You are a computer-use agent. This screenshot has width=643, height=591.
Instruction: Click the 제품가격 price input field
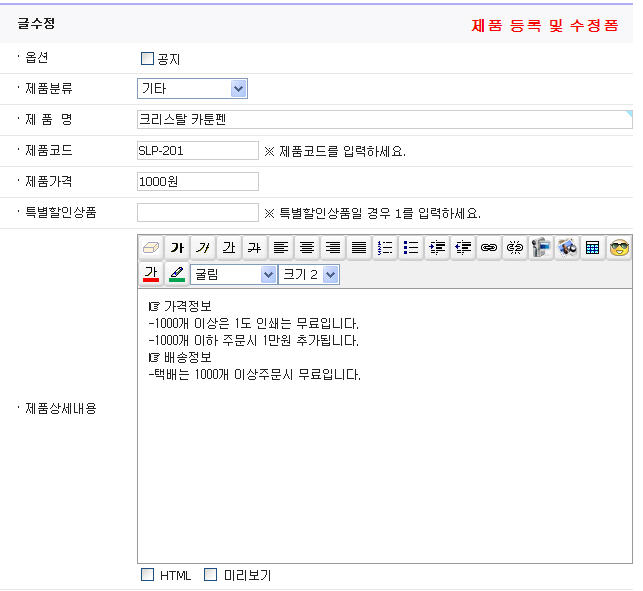(198, 182)
